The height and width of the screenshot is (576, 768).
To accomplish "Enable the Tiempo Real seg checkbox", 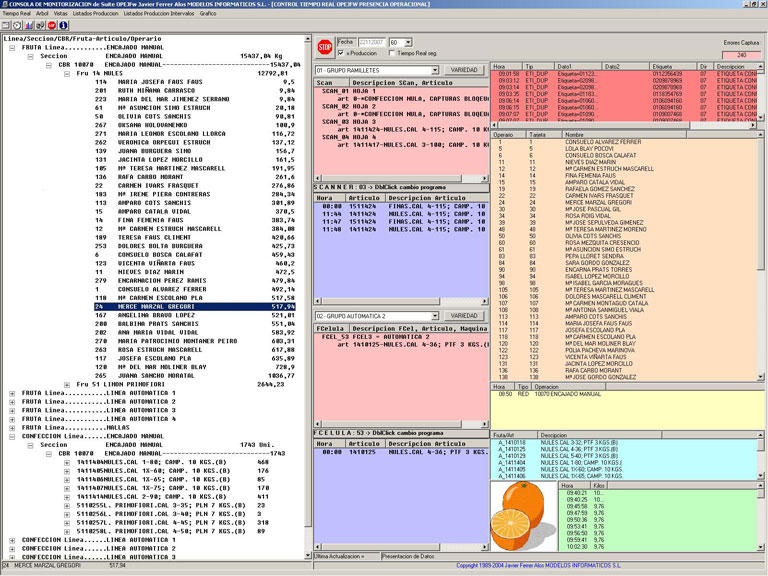I will click(391, 53).
